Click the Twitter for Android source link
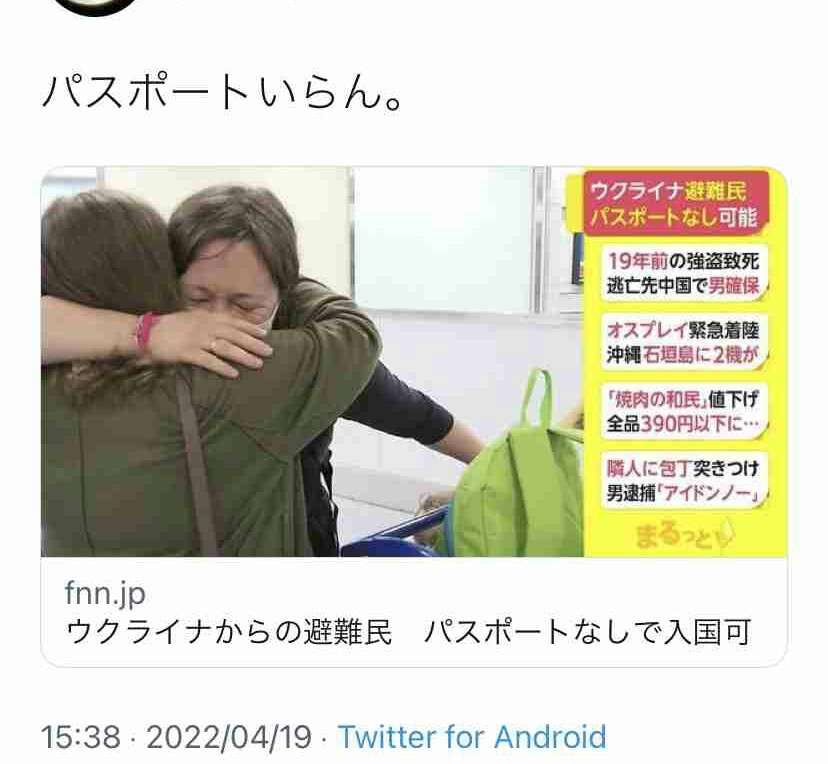828x764 pixels. tap(472, 737)
